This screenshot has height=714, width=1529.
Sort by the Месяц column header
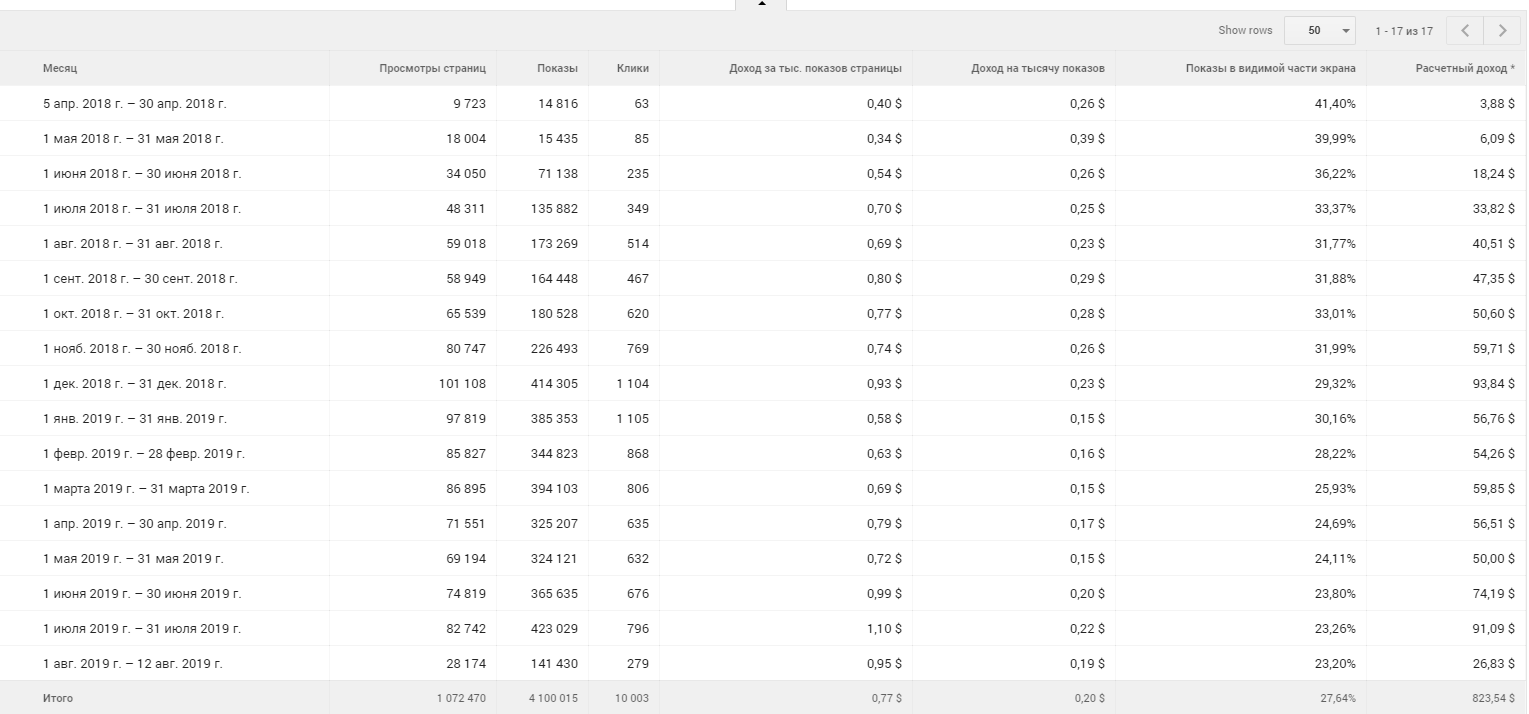coord(60,68)
